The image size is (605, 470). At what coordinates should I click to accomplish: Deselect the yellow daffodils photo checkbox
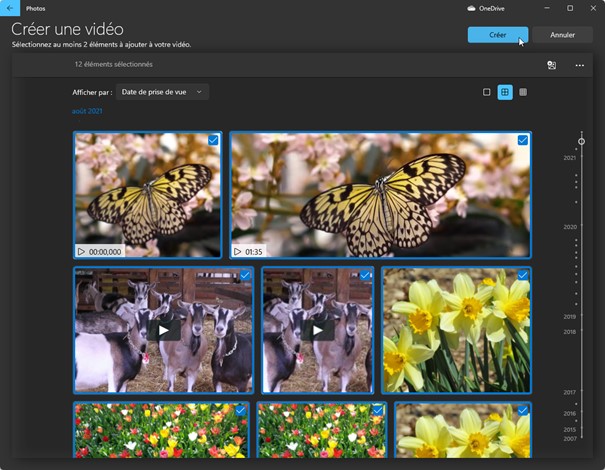click(x=523, y=275)
